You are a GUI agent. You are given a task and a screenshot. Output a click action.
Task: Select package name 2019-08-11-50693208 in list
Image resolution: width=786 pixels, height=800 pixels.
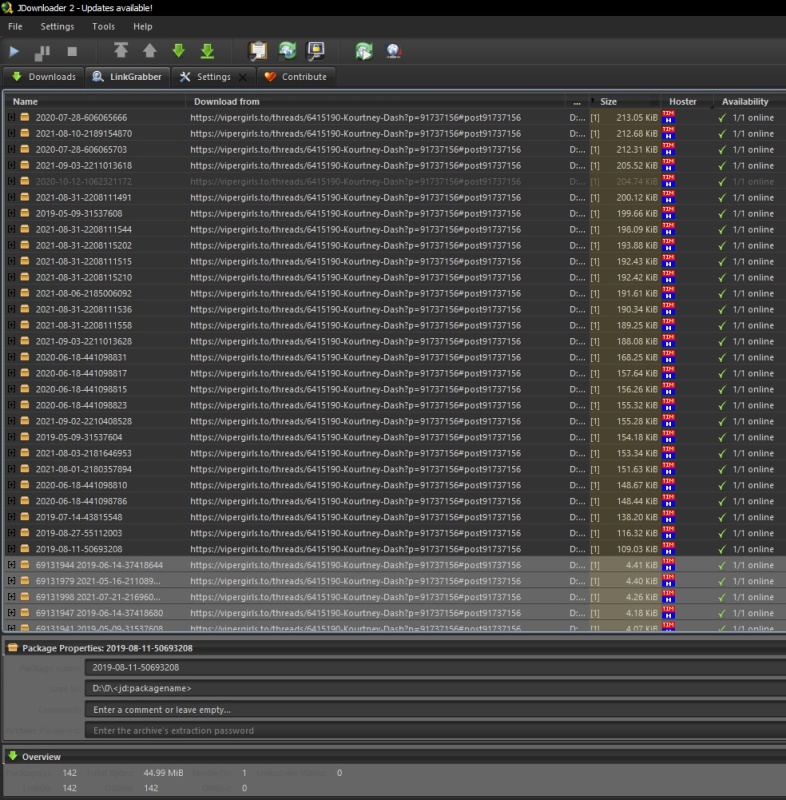click(x=79, y=549)
